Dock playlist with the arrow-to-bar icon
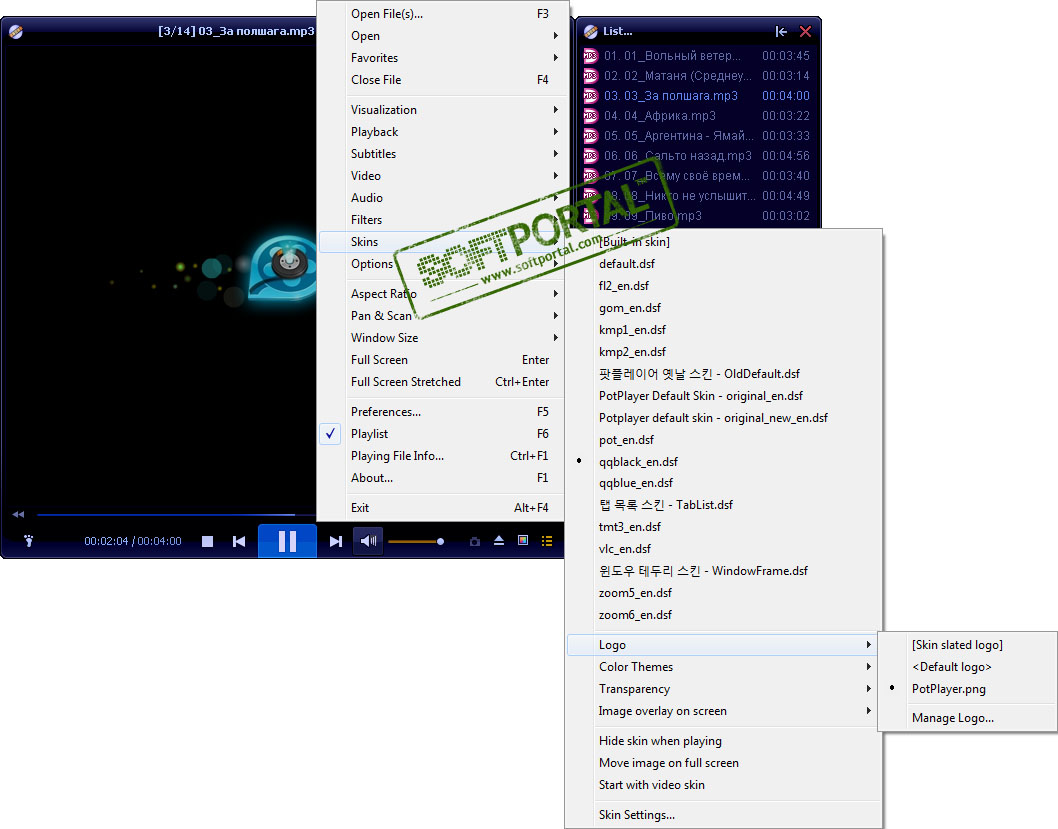Viewport: 1058px width, 829px height. click(x=781, y=32)
